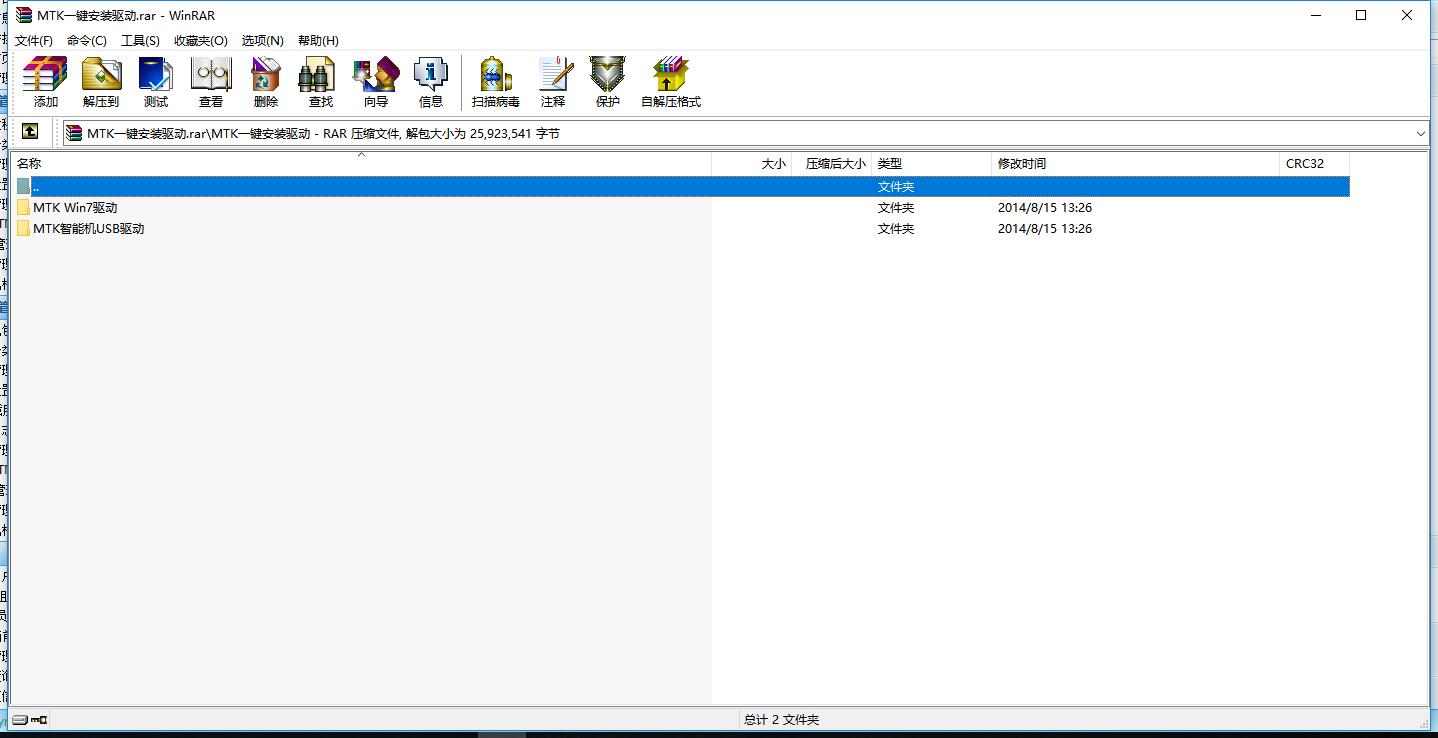Open the 帮助(H) menu
Viewport: 1438px width, 738px height.
coord(318,41)
